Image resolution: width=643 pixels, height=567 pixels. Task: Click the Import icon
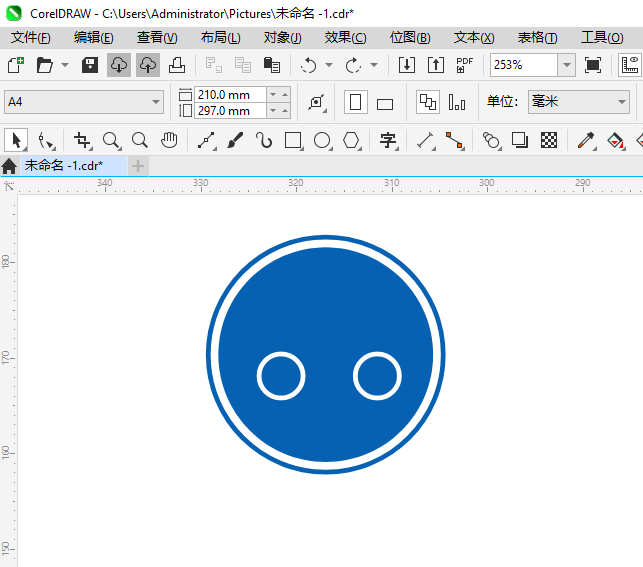[x=407, y=65]
